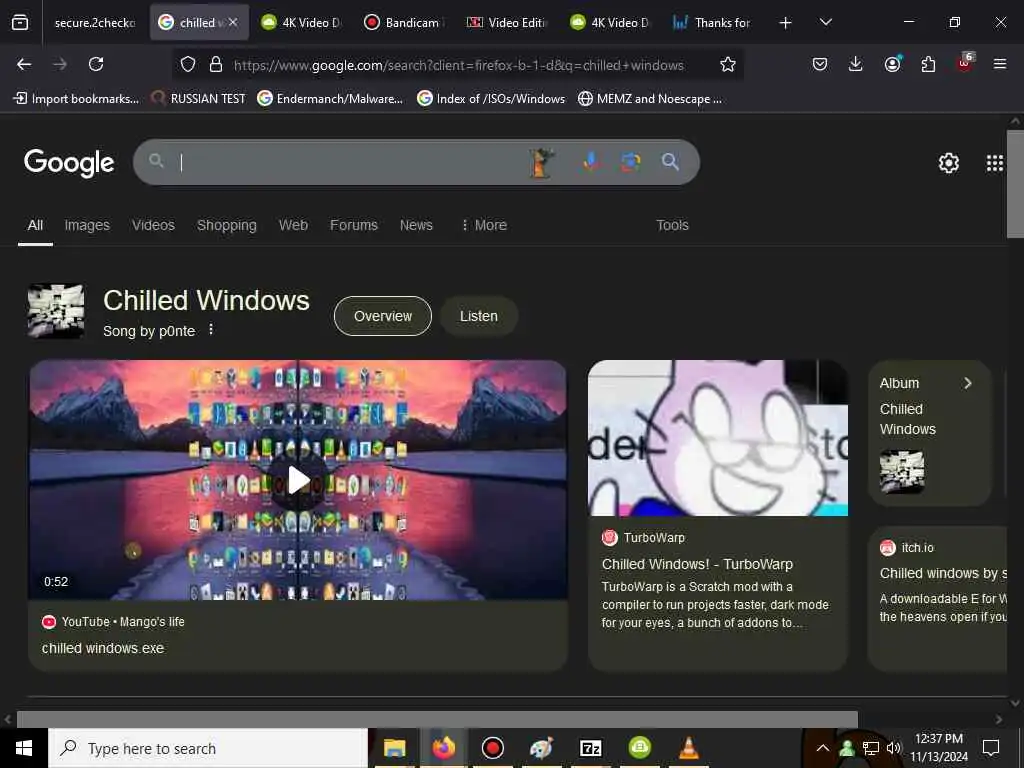The width and height of the screenshot is (1024, 768).
Task: Open Google apps grid
Action: click(994, 163)
